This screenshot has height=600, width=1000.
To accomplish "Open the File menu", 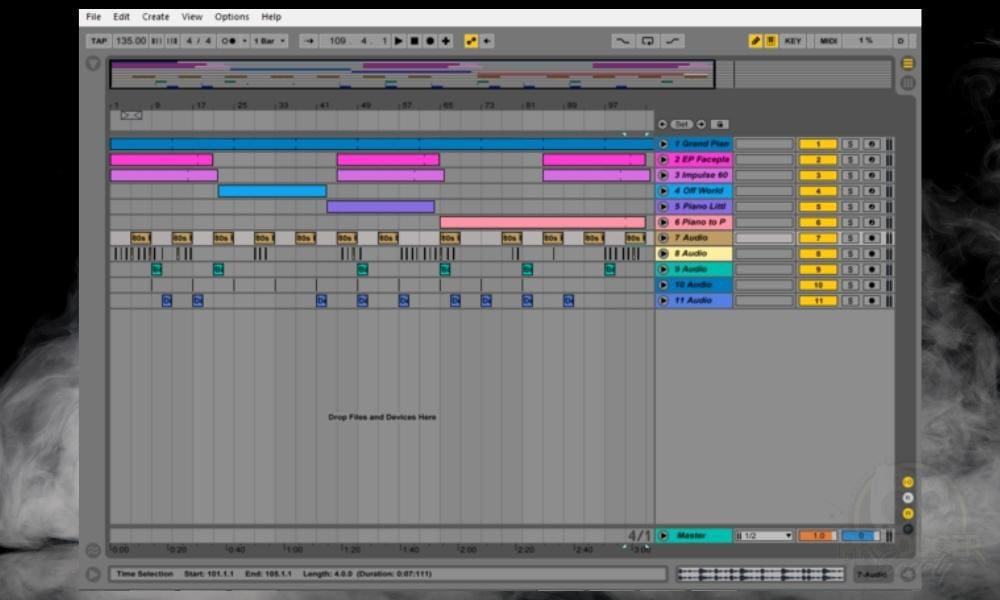I will click(x=93, y=17).
